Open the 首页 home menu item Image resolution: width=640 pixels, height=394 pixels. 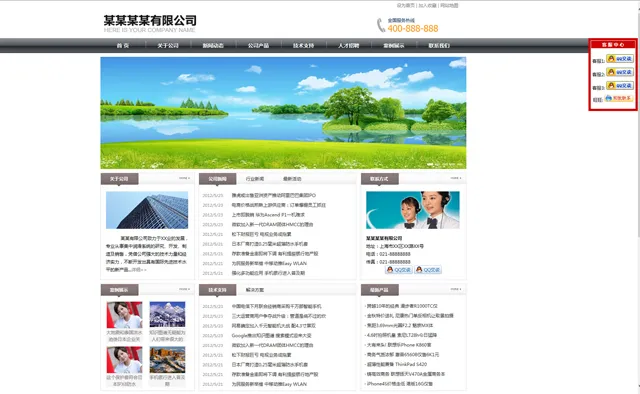[x=123, y=45]
